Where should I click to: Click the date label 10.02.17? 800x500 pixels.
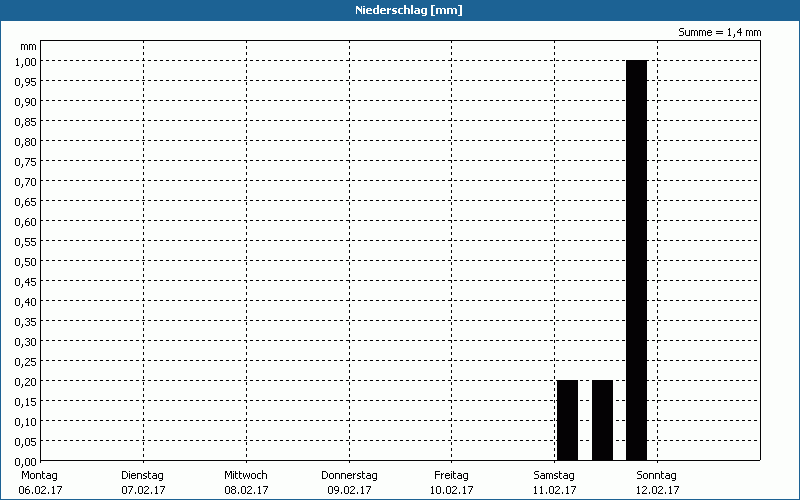click(x=452, y=490)
